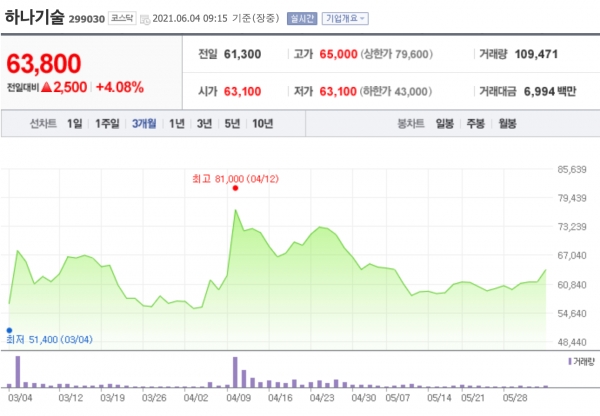Click the 코스닥 market badge

[x=122, y=18]
